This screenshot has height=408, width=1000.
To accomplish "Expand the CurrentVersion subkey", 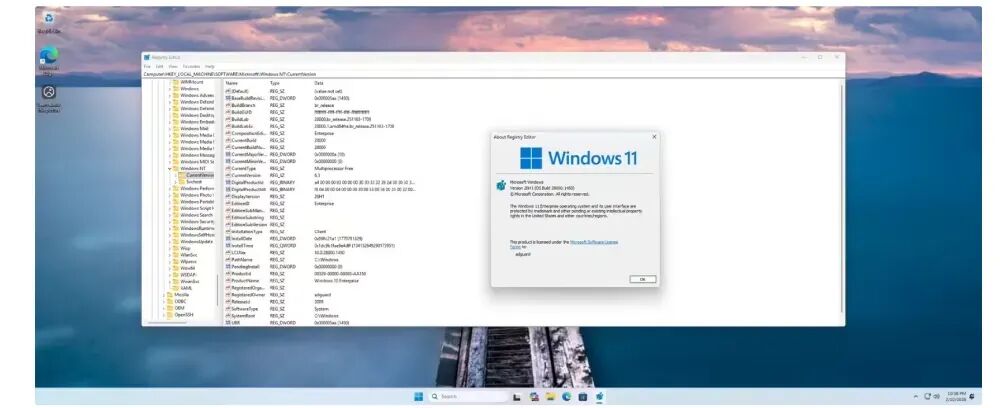I will (175, 175).
